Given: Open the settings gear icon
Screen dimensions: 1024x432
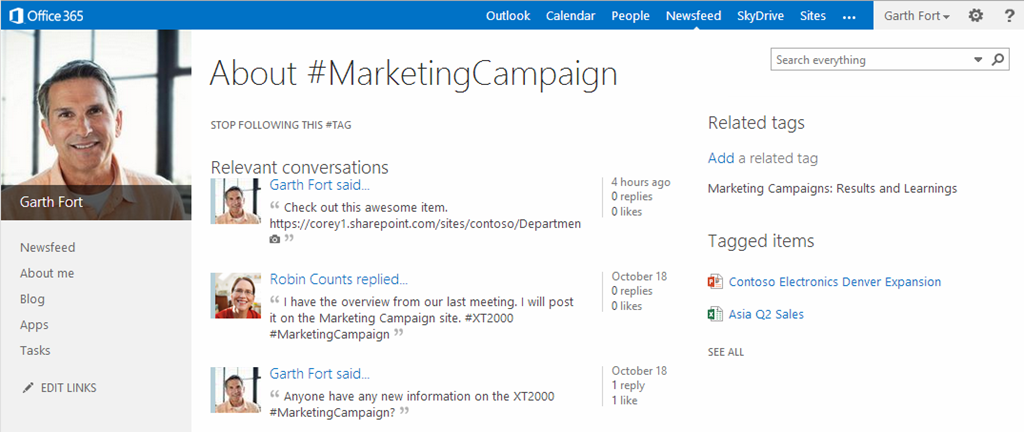Looking at the screenshot, I should pyautogui.click(x=975, y=16).
